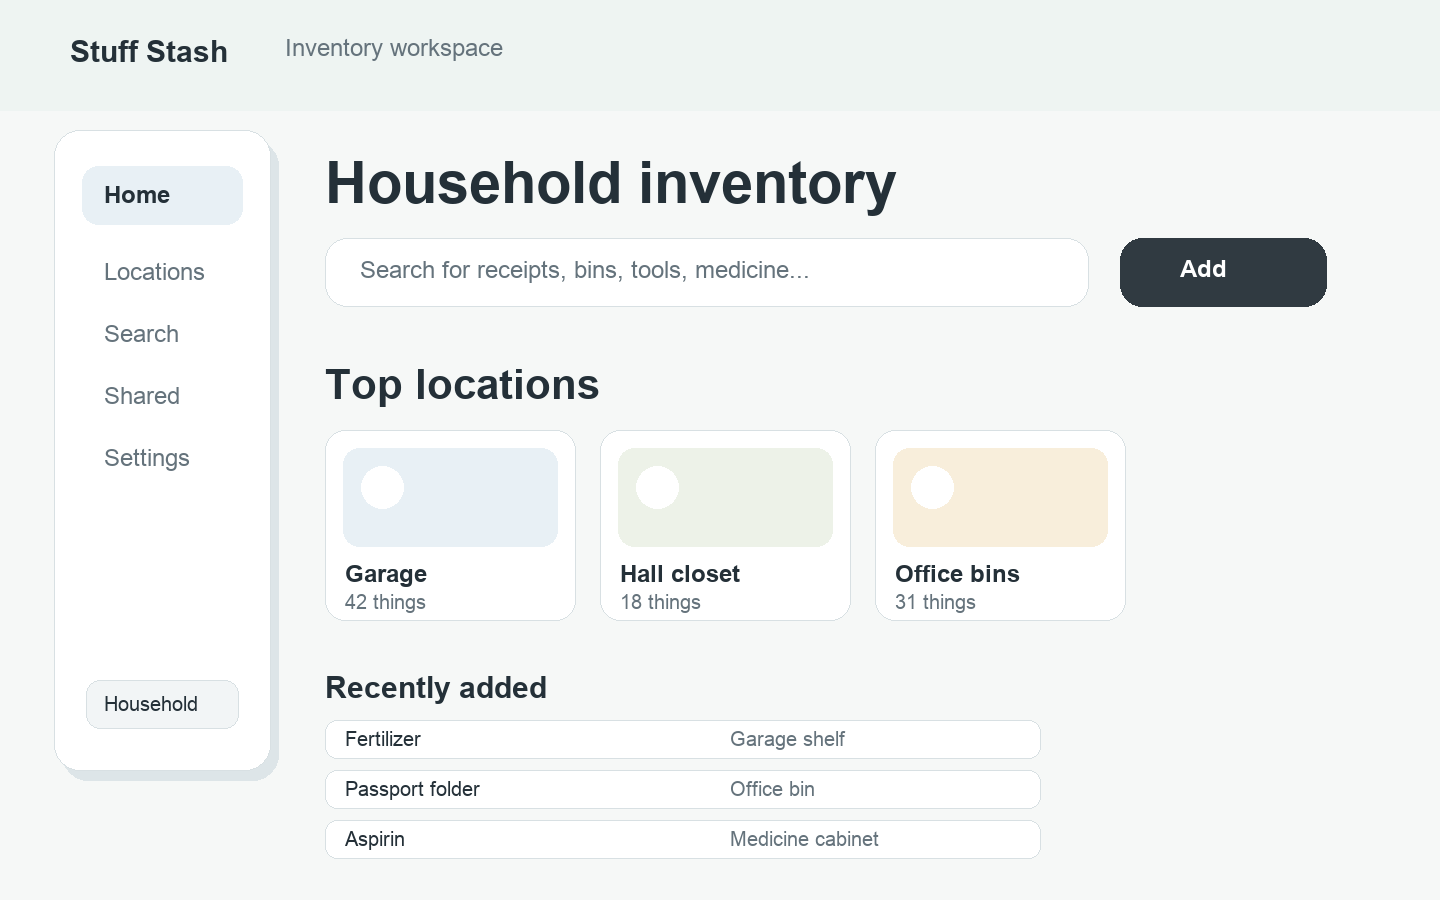Click the Office bins card thumbnail image
Image resolution: width=1440 pixels, height=900 pixels.
tap(1000, 497)
